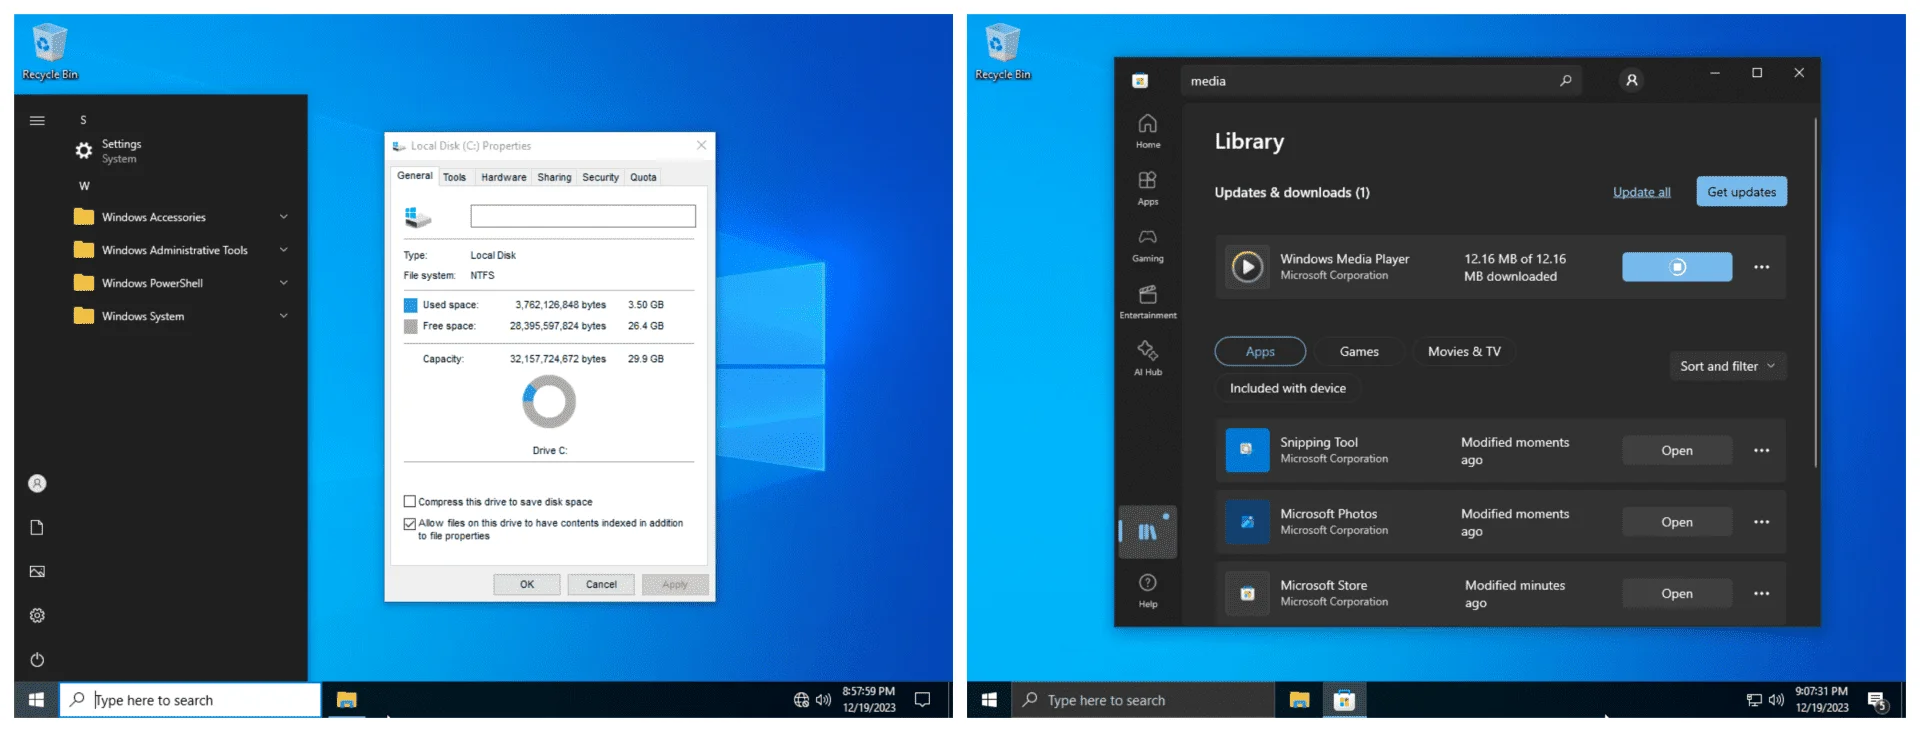The width and height of the screenshot is (1920, 732).
Task: Click the Store search box containing media
Action: (x=1381, y=81)
